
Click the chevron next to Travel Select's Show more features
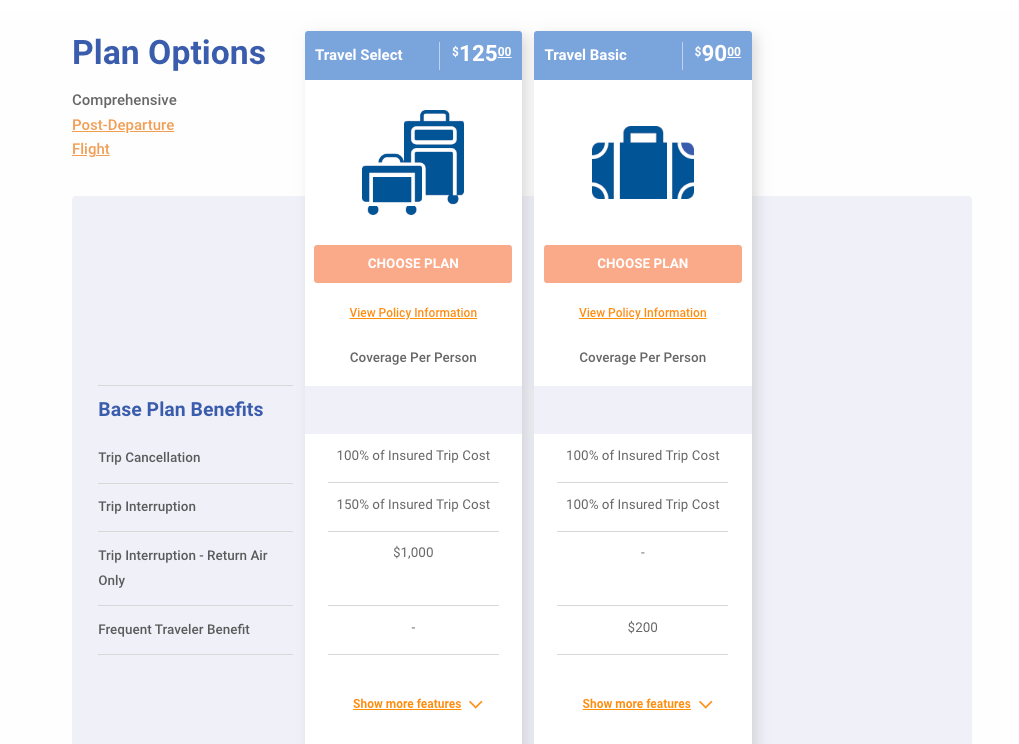coord(475,704)
